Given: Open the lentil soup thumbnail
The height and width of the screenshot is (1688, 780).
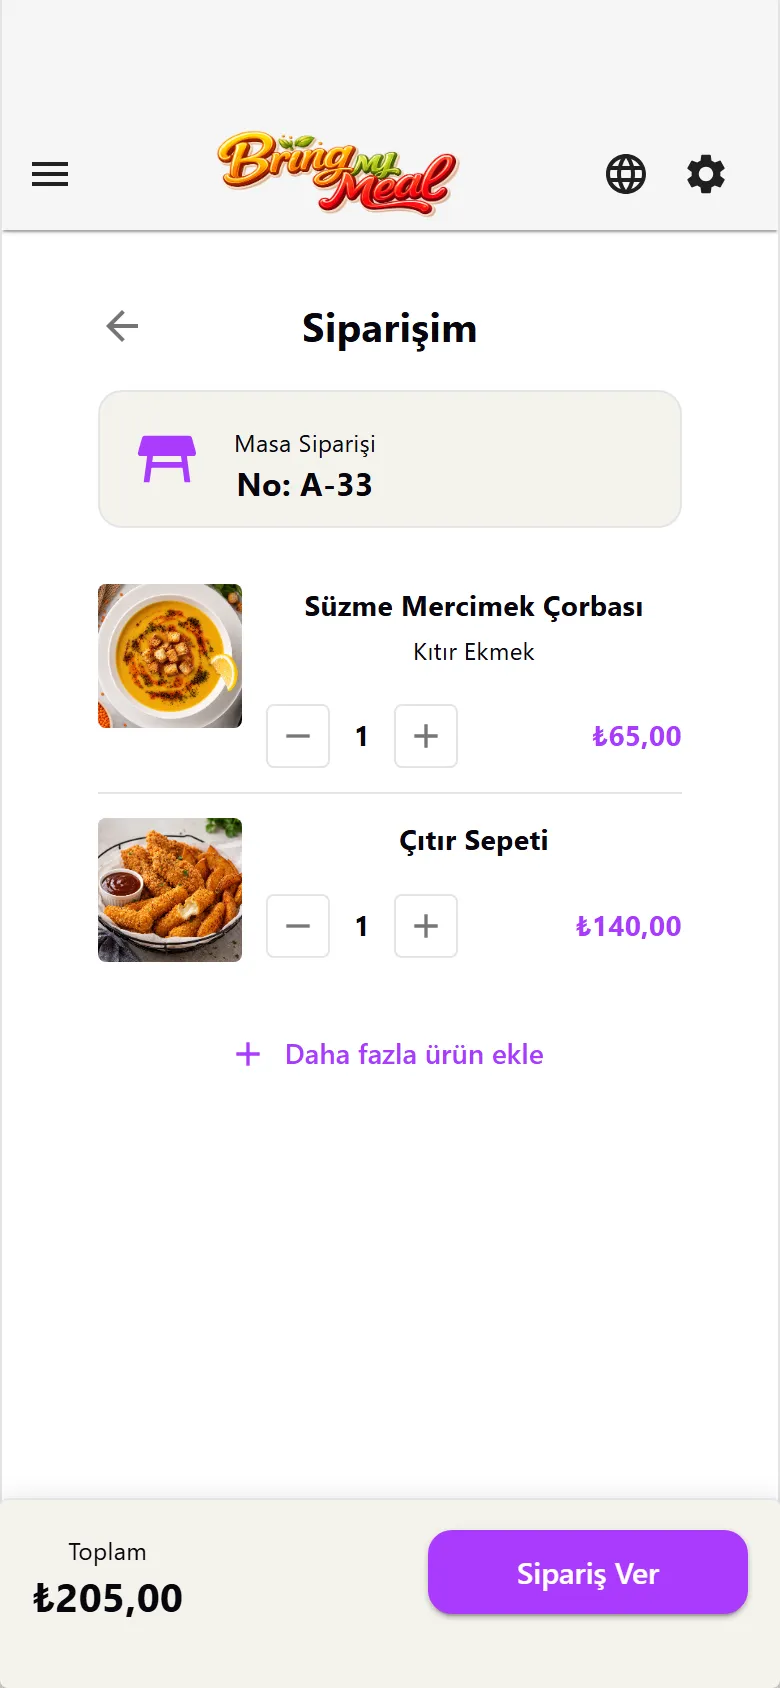Looking at the screenshot, I should coord(170,656).
